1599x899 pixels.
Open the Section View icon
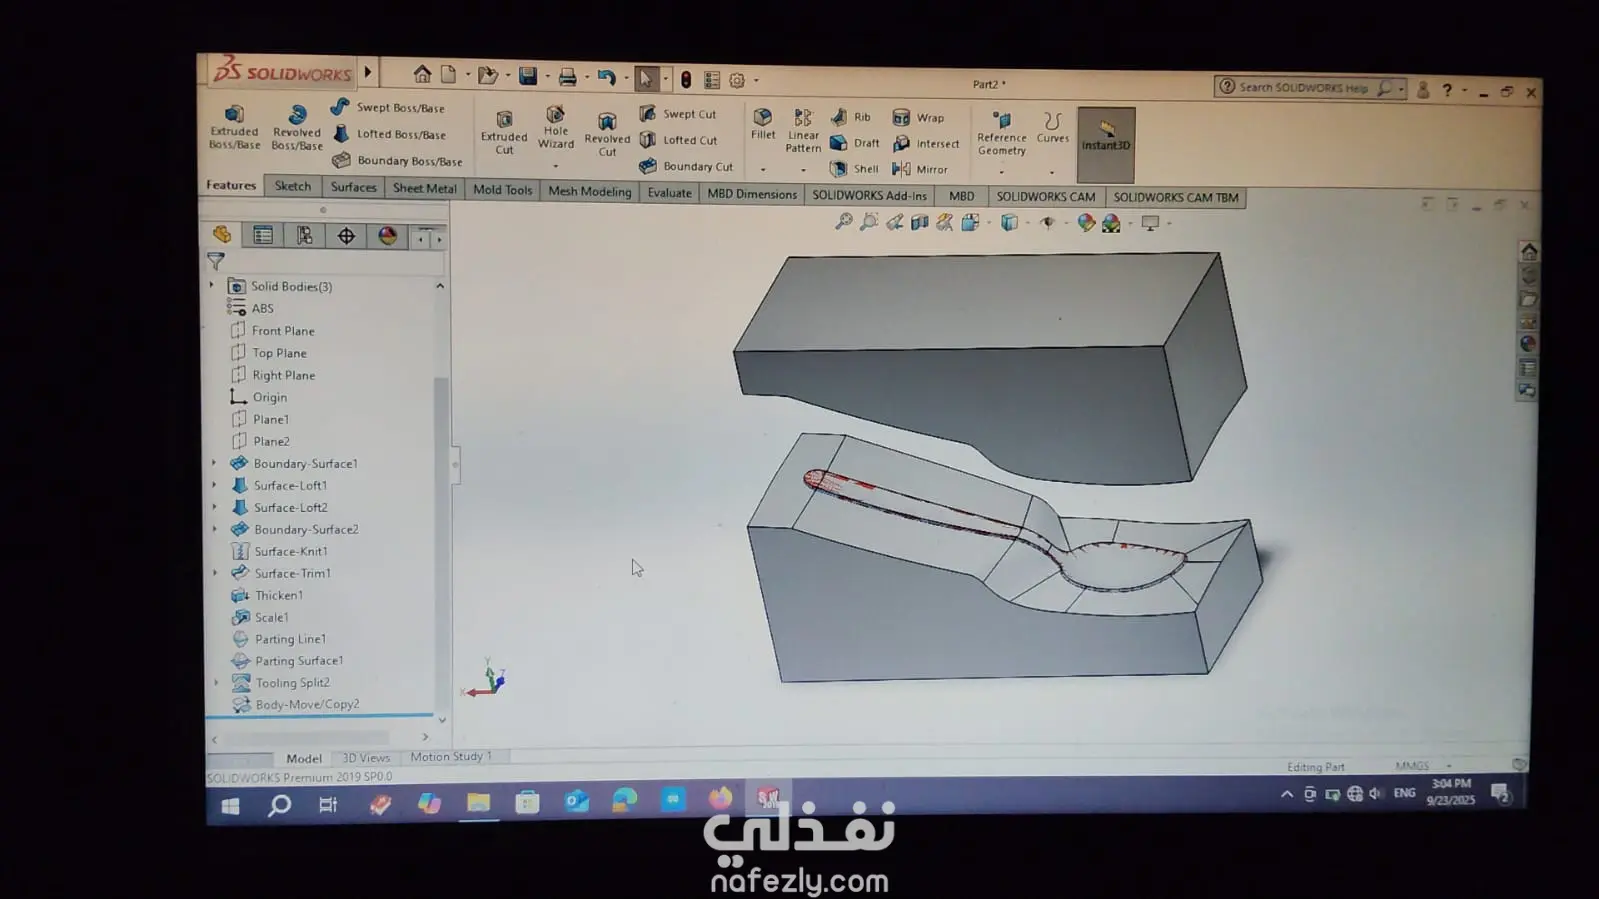pyautogui.click(x=919, y=222)
